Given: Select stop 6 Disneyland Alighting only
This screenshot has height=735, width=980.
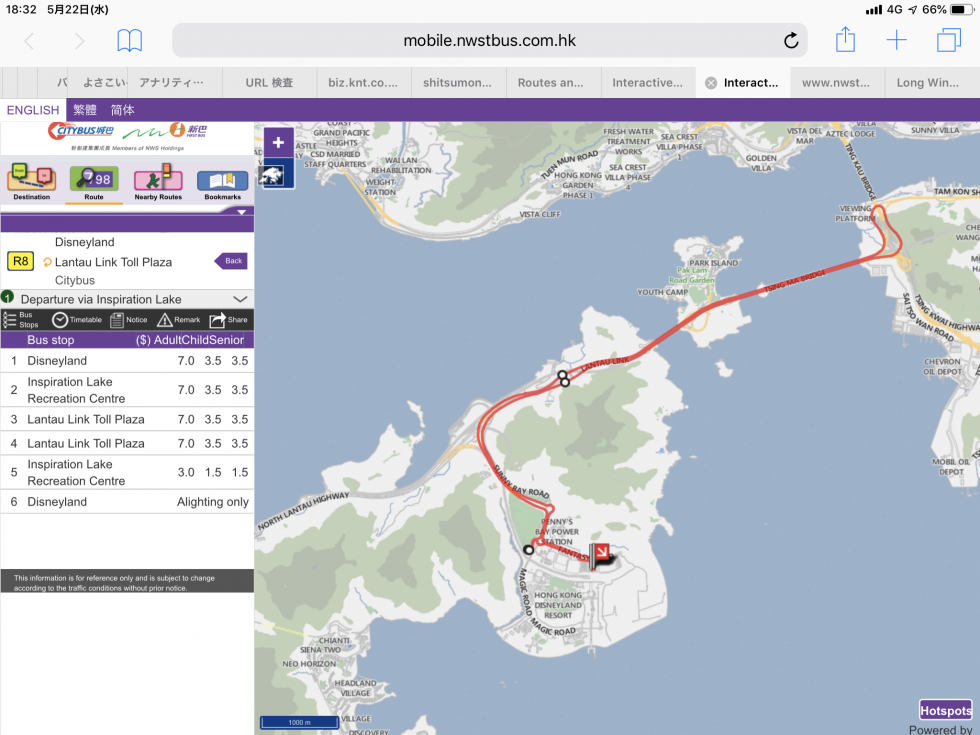Looking at the screenshot, I should [x=127, y=502].
